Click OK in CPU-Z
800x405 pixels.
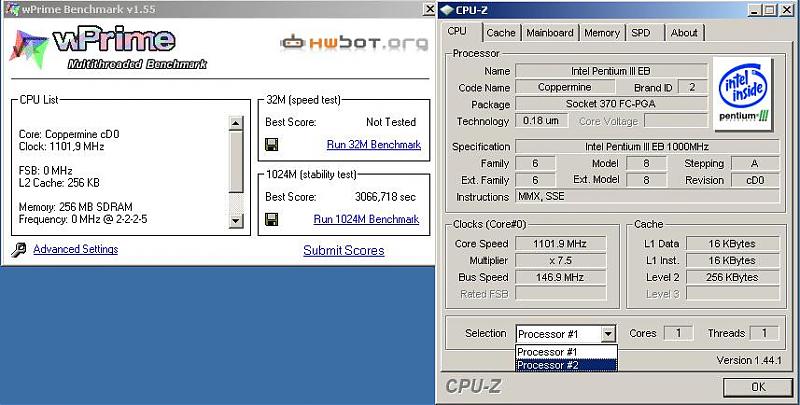point(758,387)
